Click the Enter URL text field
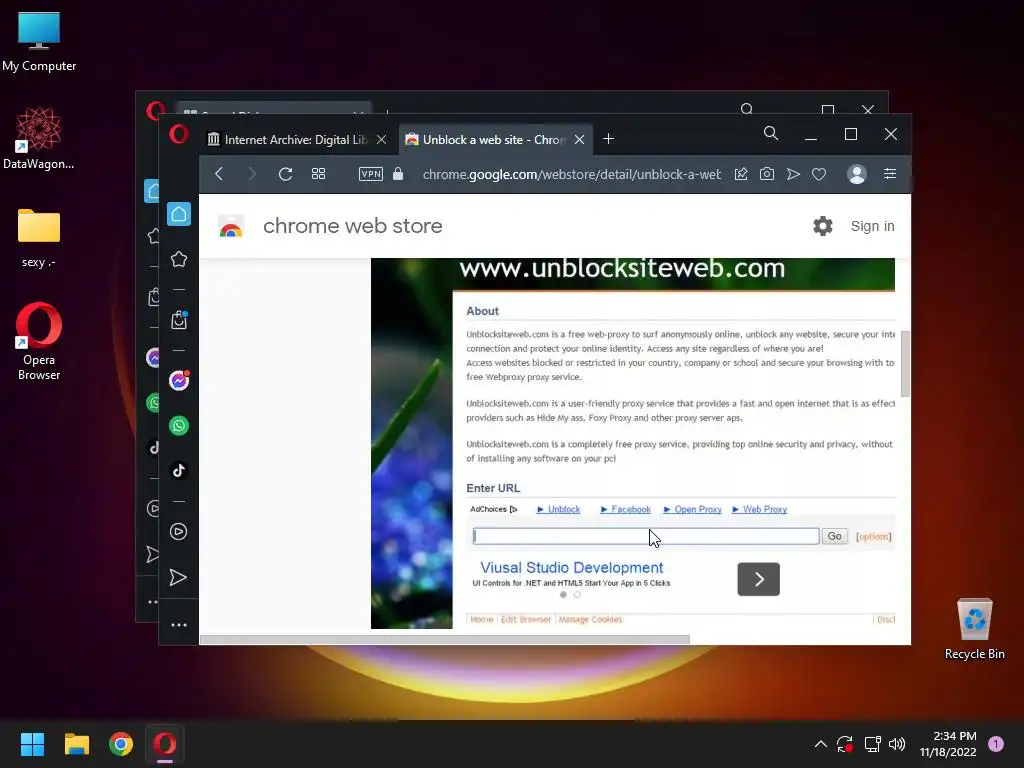Screen dimensions: 1024x768 [x=646, y=536]
